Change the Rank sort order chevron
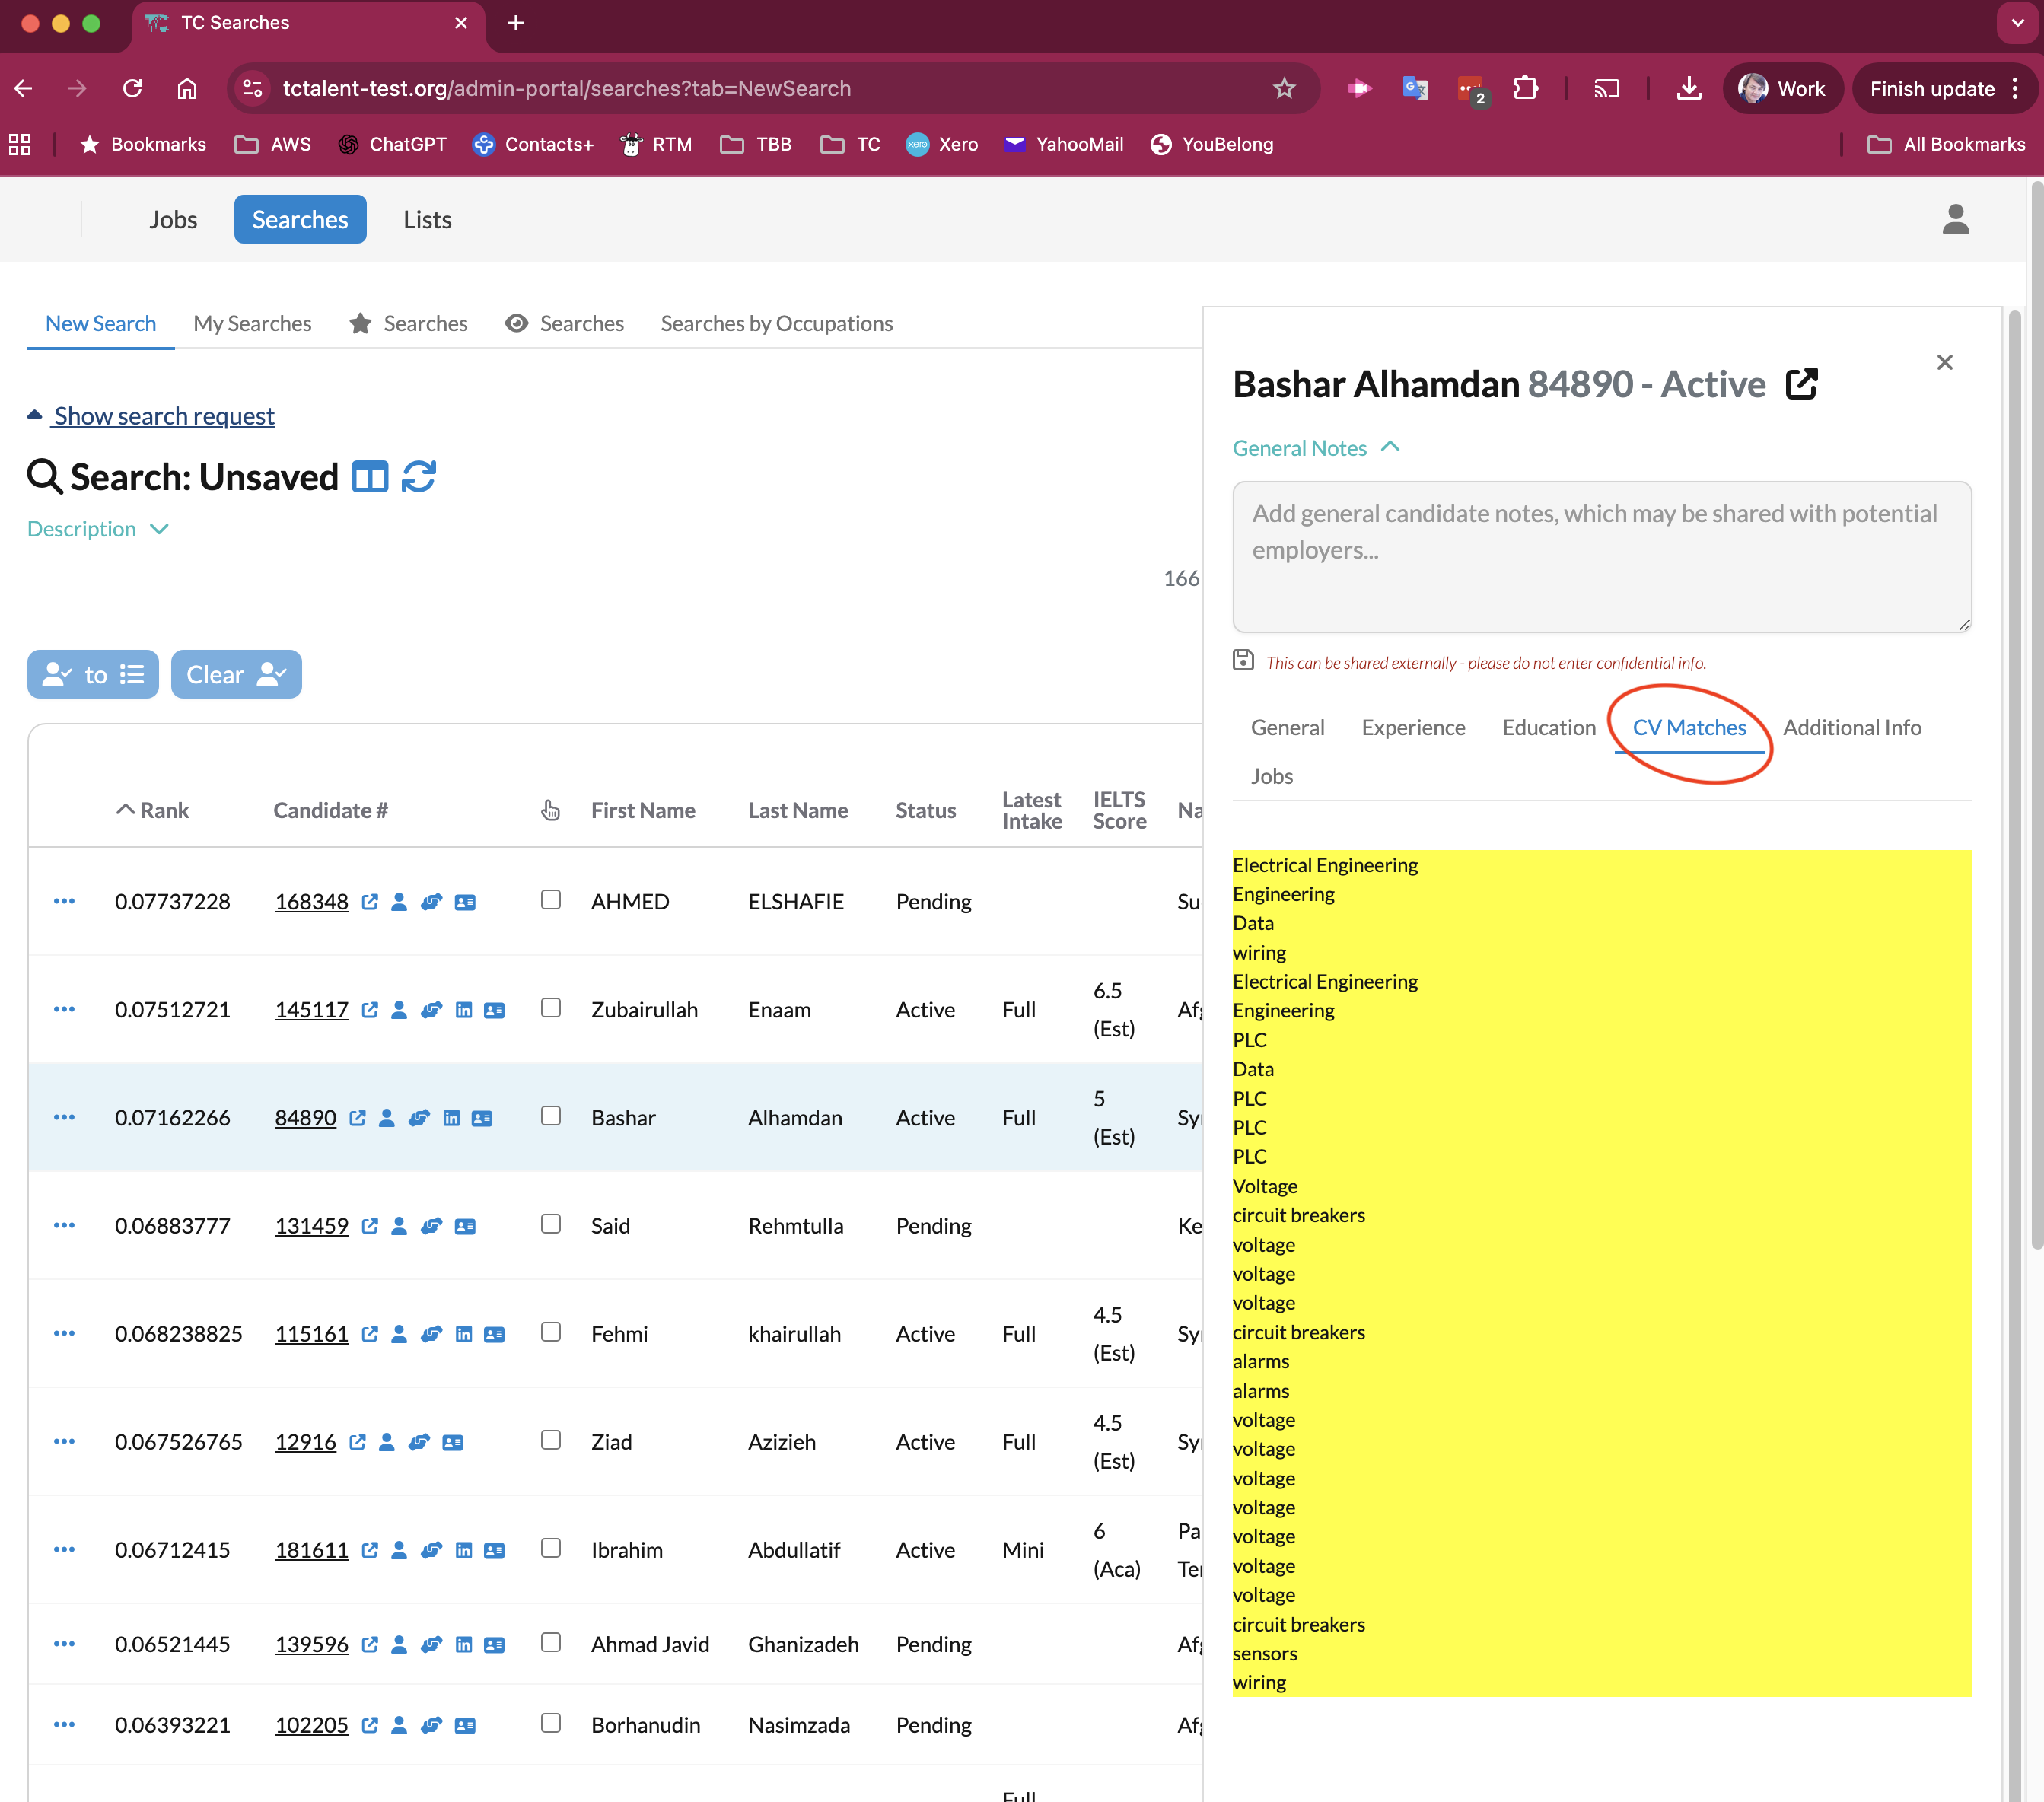 pyautogui.click(x=126, y=809)
